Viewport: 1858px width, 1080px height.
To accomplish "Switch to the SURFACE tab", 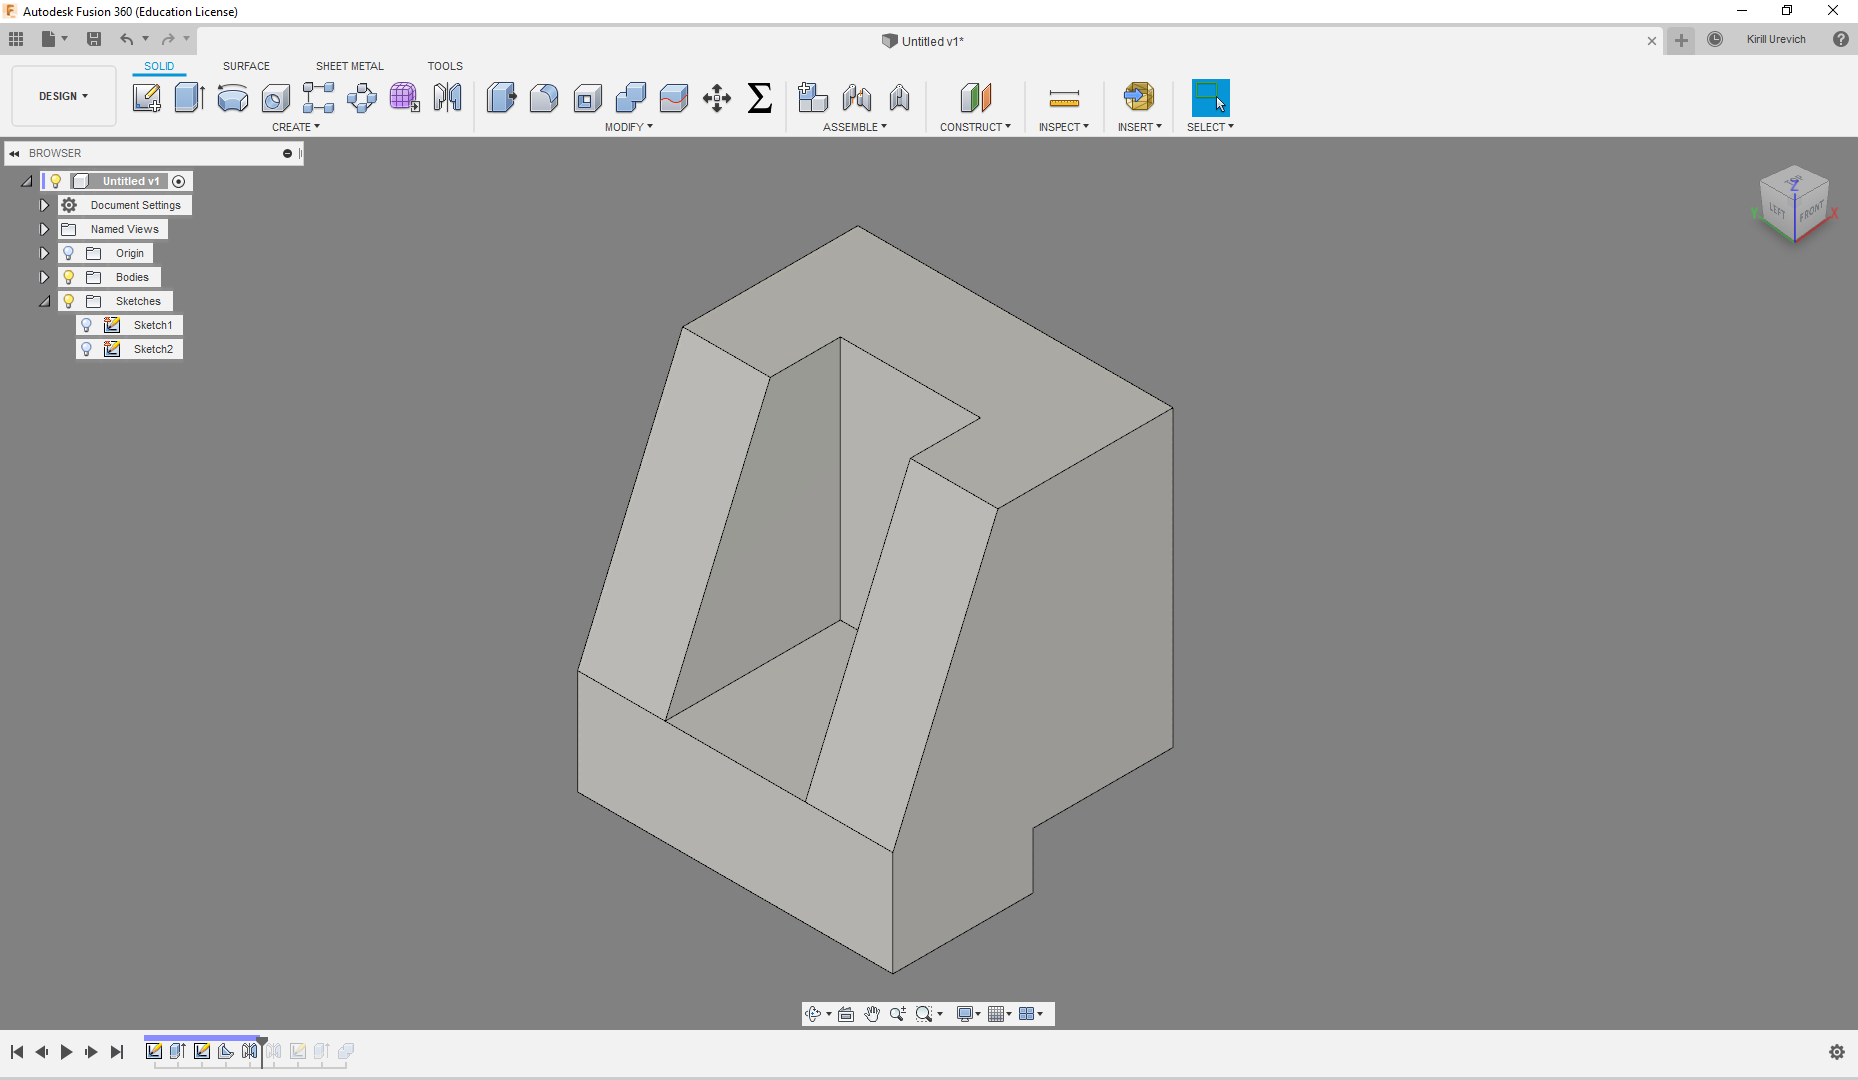I will coord(246,66).
